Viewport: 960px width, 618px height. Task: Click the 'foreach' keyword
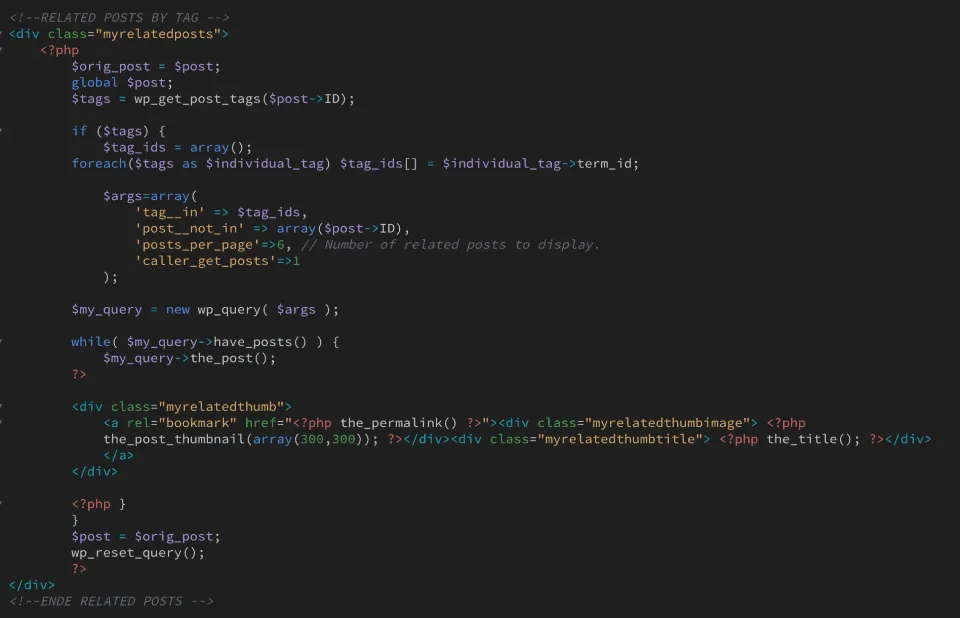point(98,164)
